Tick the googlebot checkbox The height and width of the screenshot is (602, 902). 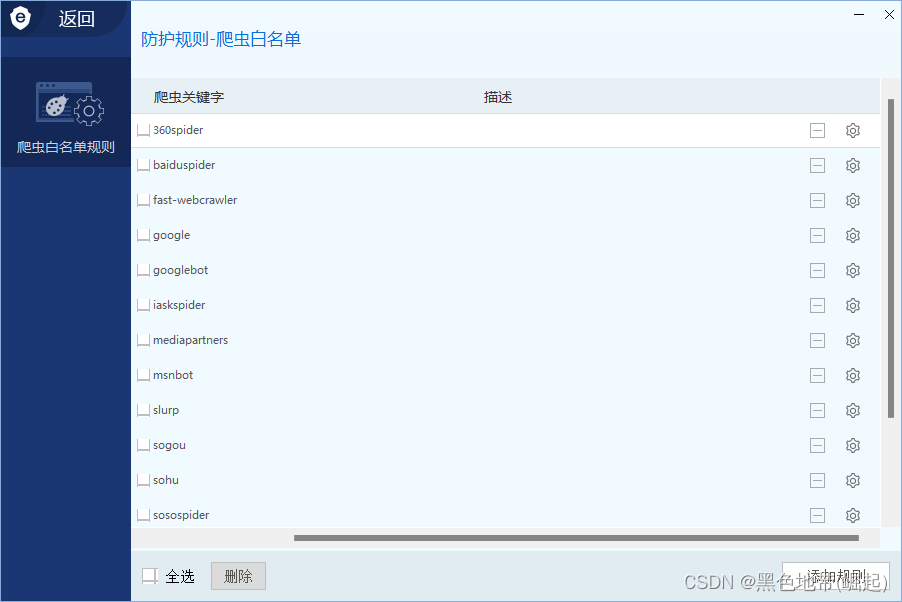143,270
